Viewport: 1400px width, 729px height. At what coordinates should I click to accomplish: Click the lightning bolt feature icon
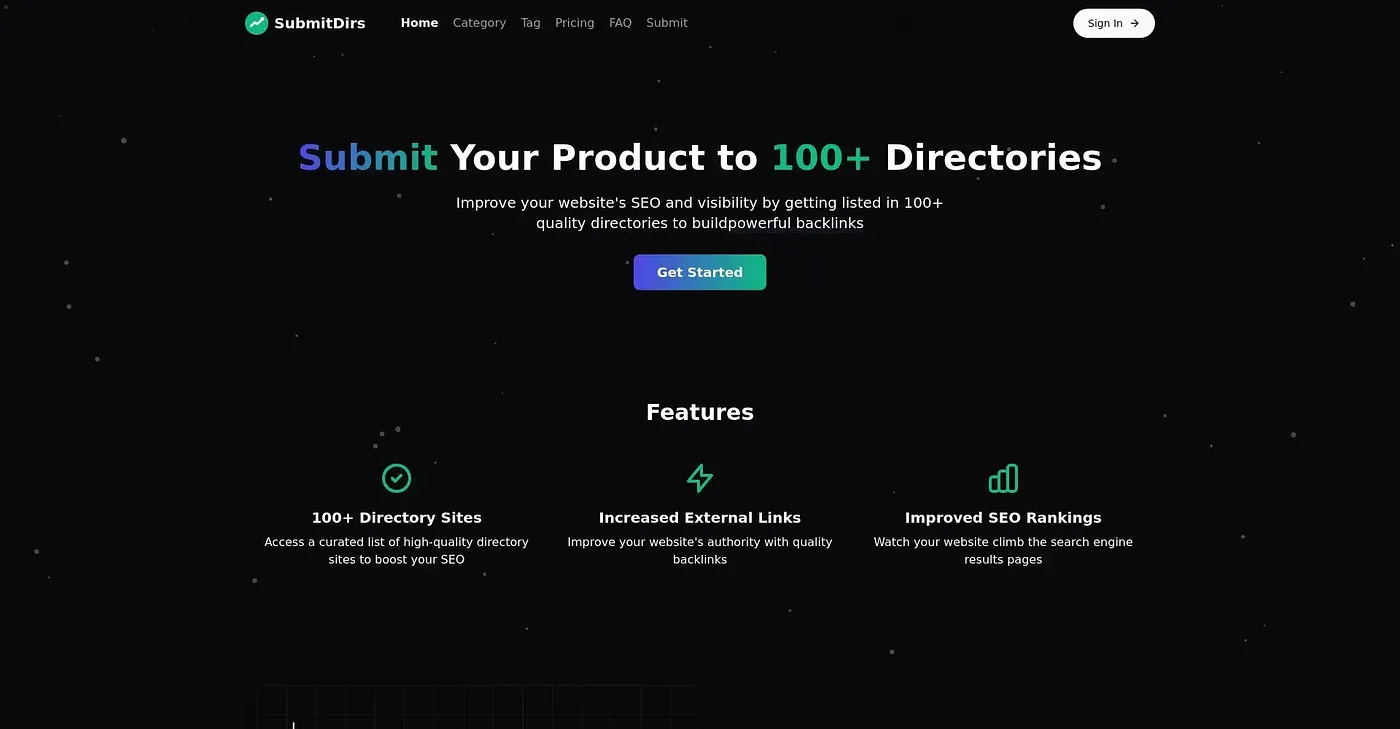pos(700,478)
